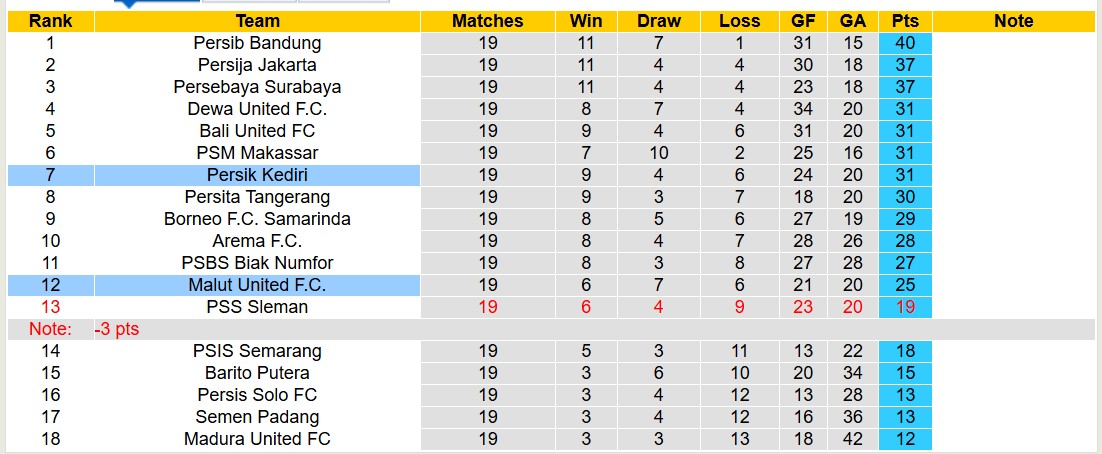Click the Team column header
1102x454 pixels.
pos(257,21)
